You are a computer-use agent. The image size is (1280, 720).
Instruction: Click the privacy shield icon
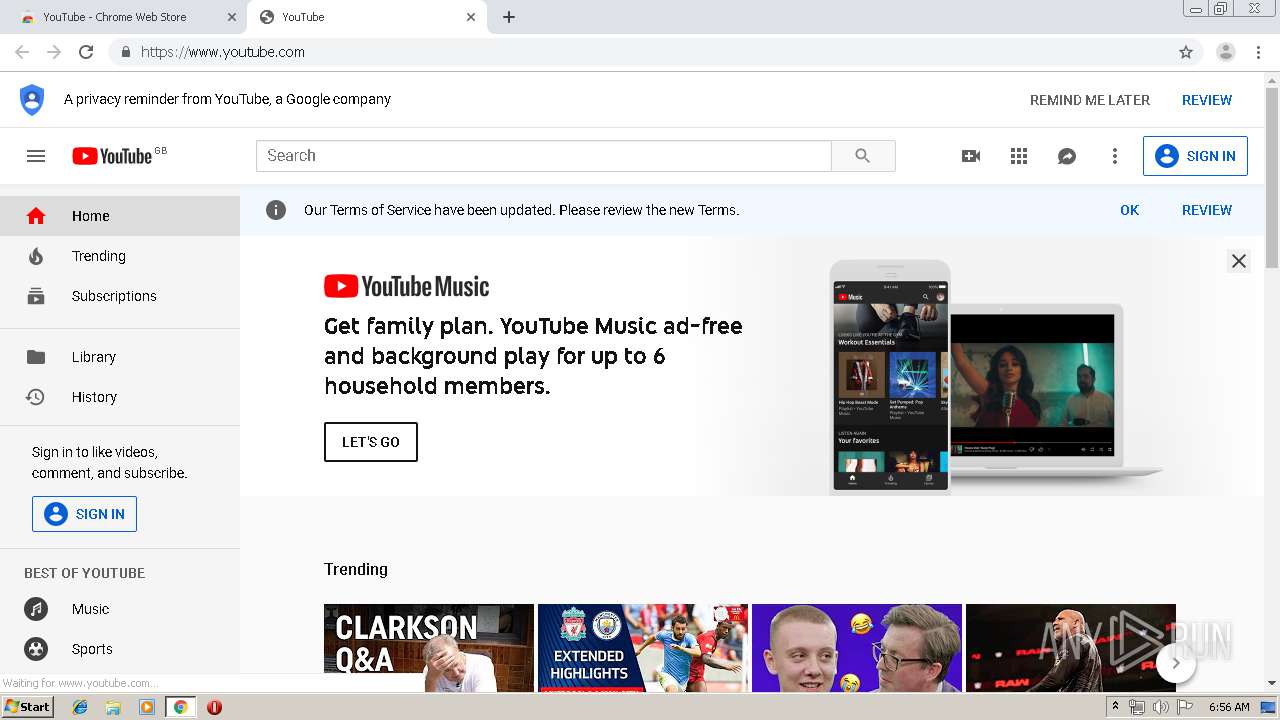tap(32, 100)
